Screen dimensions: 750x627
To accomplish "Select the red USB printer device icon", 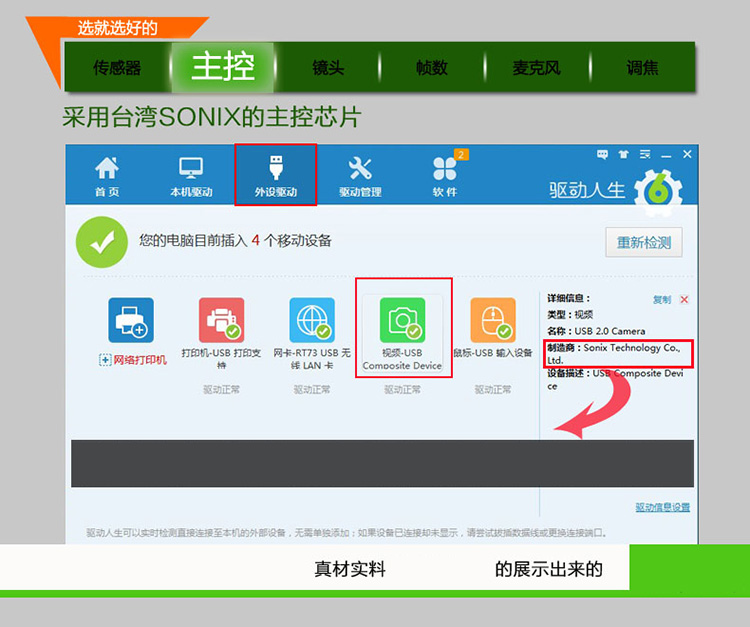I will click(221, 320).
